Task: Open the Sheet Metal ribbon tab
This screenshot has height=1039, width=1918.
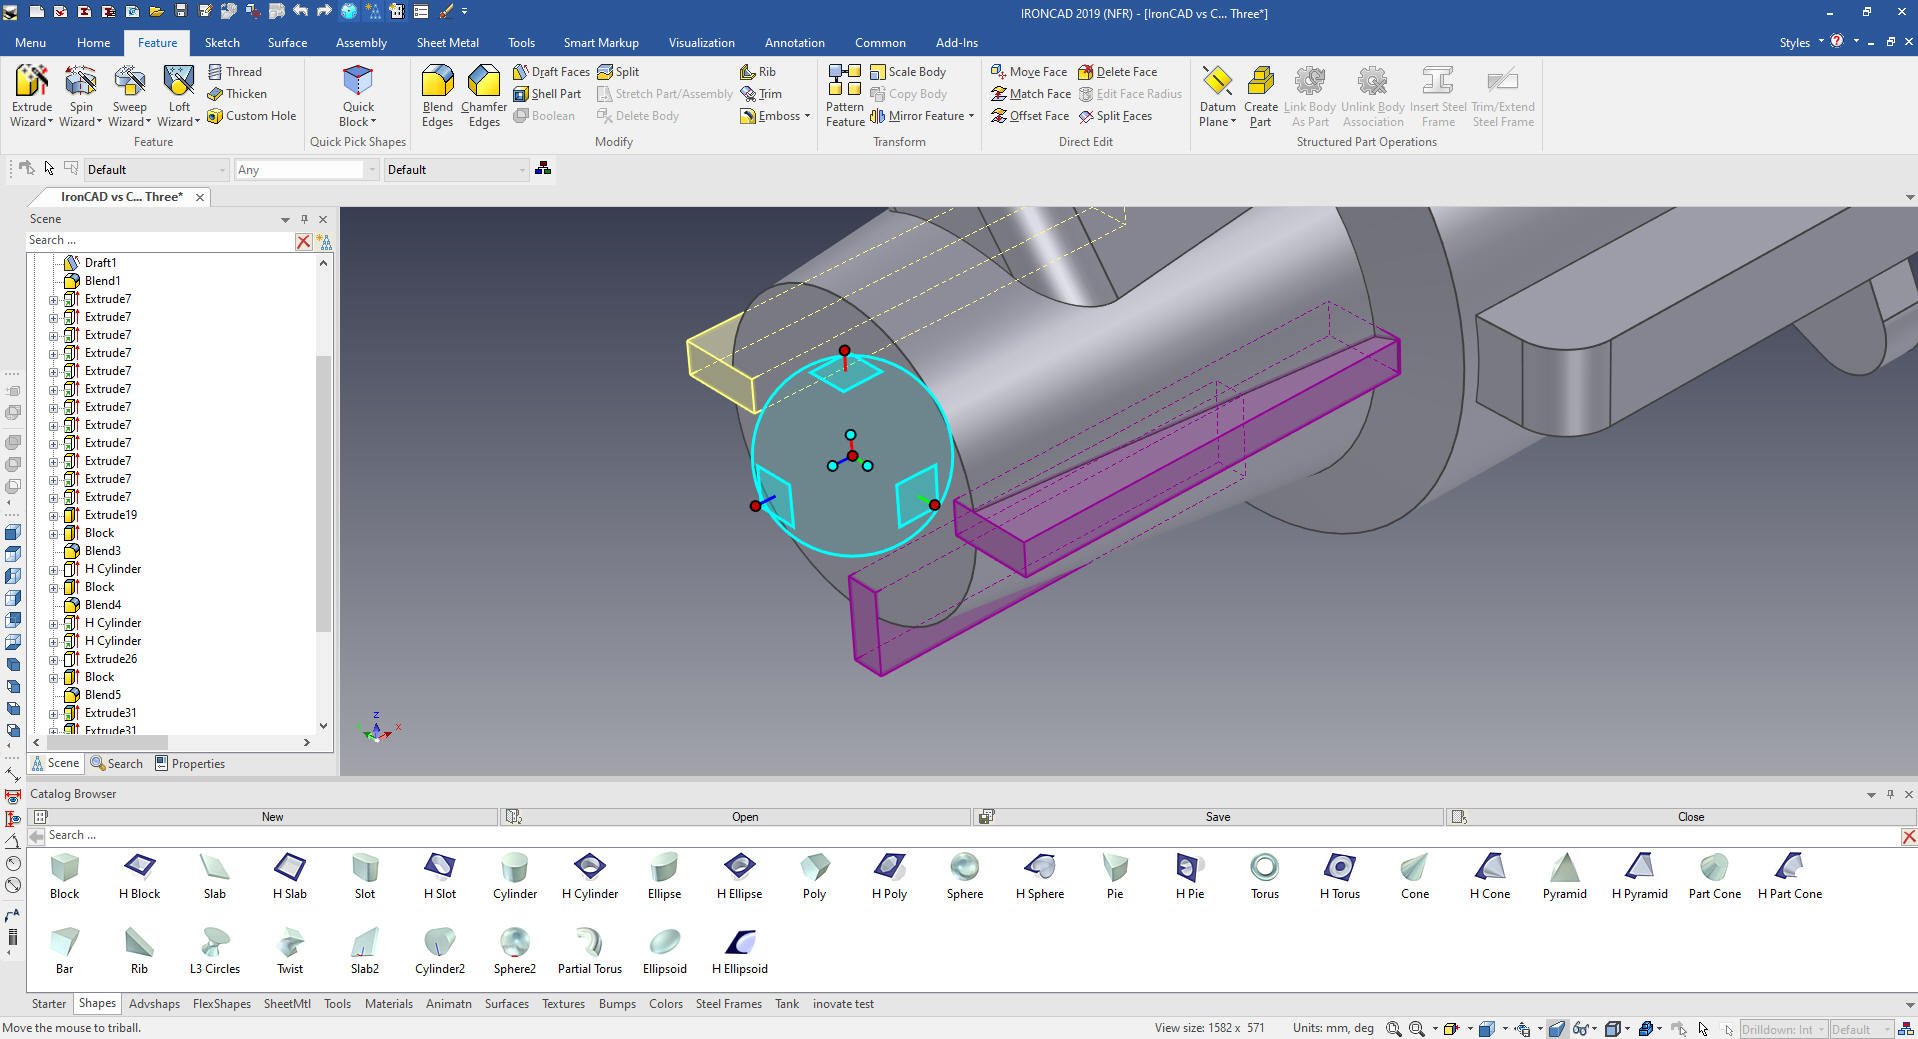Action: pyautogui.click(x=447, y=43)
